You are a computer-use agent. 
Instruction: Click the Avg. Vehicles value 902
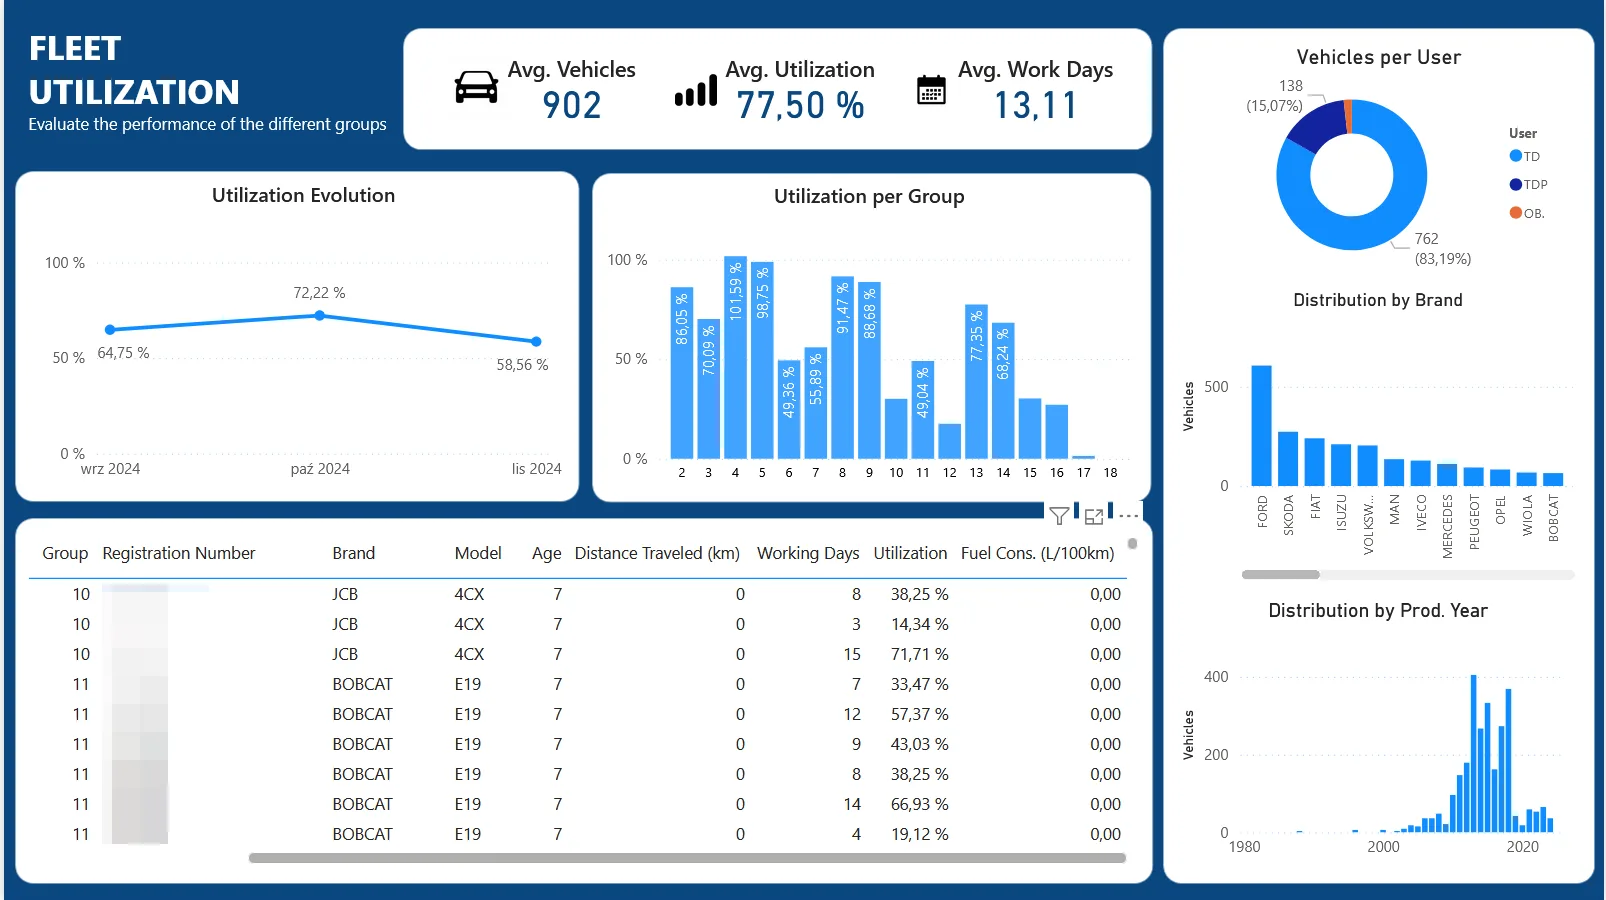coord(572,105)
